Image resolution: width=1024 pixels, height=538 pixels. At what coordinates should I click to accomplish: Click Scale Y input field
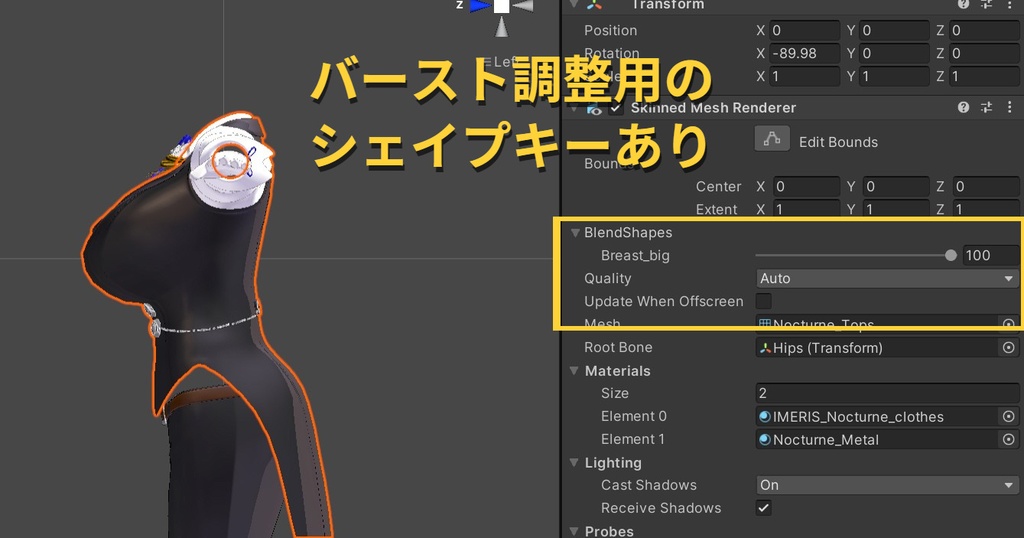point(894,76)
